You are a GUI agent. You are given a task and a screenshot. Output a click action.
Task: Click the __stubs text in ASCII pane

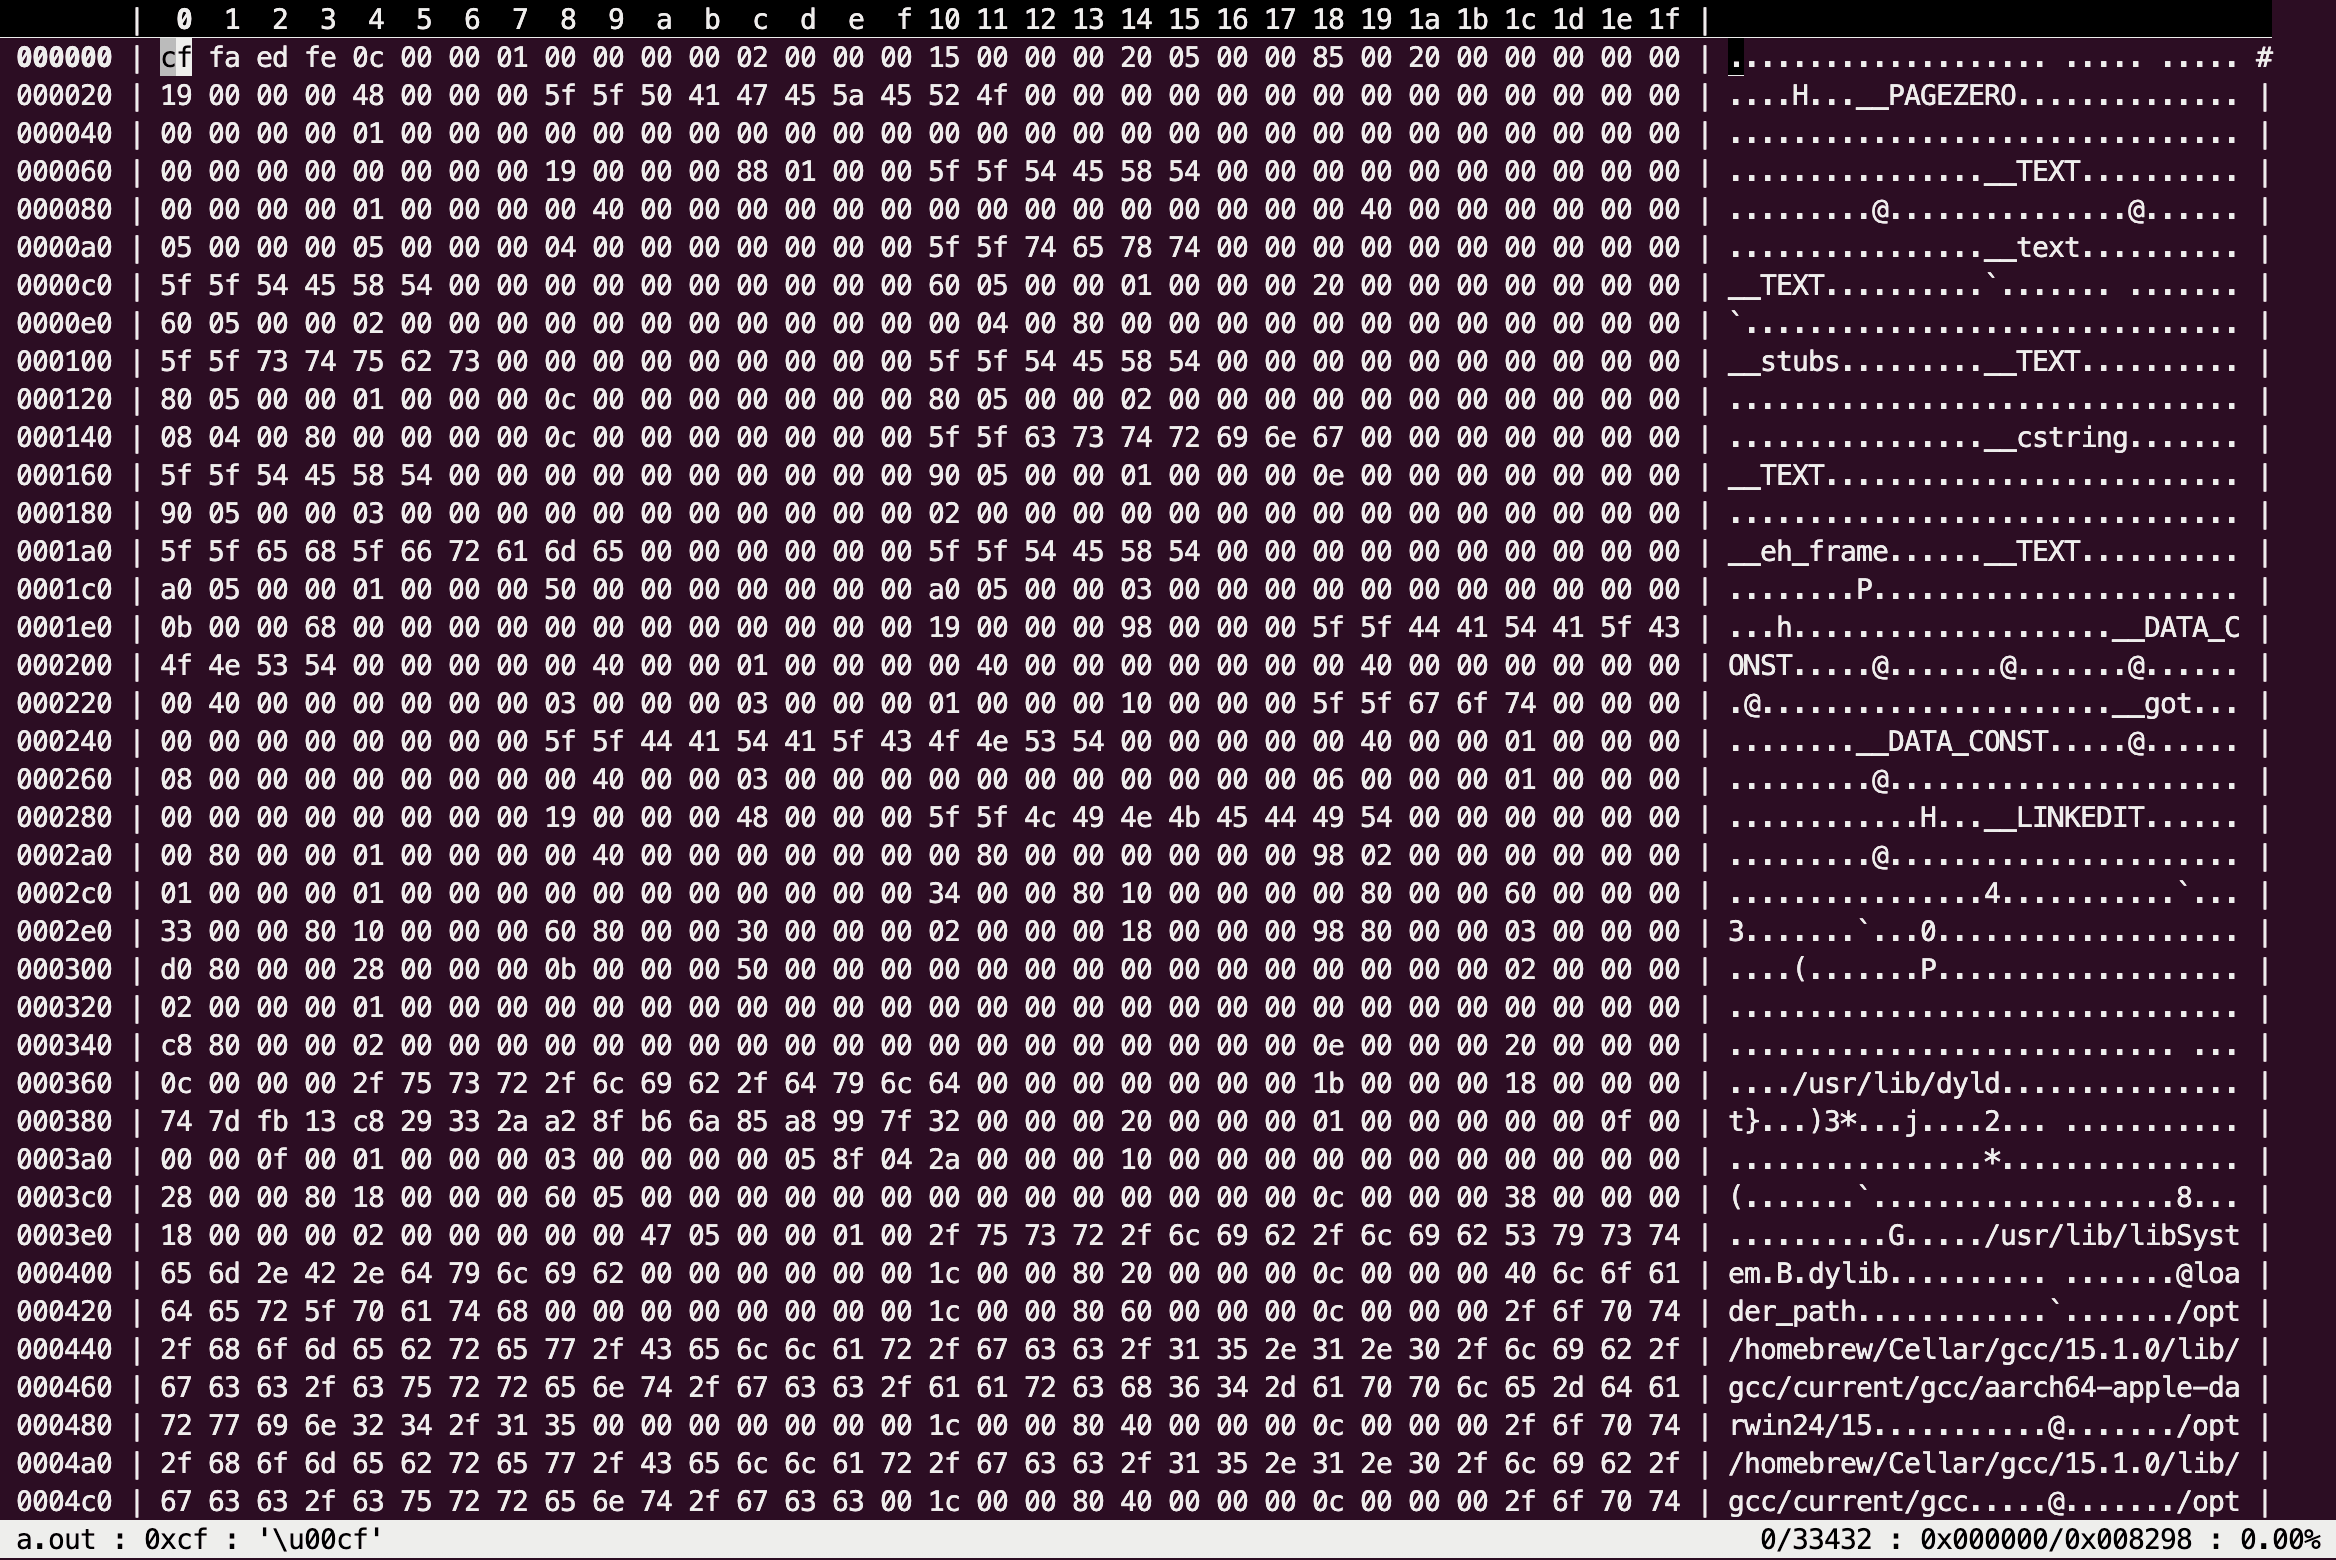tap(1784, 362)
